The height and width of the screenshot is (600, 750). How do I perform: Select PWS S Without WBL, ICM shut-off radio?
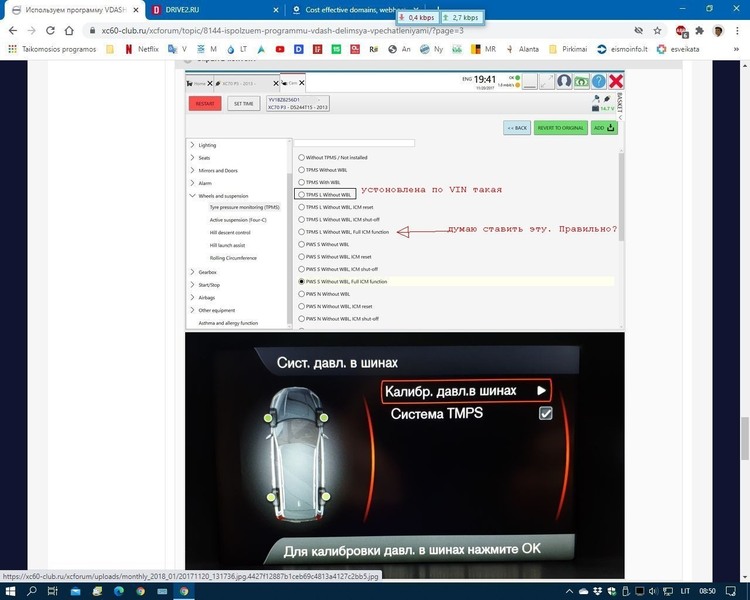click(301, 269)
